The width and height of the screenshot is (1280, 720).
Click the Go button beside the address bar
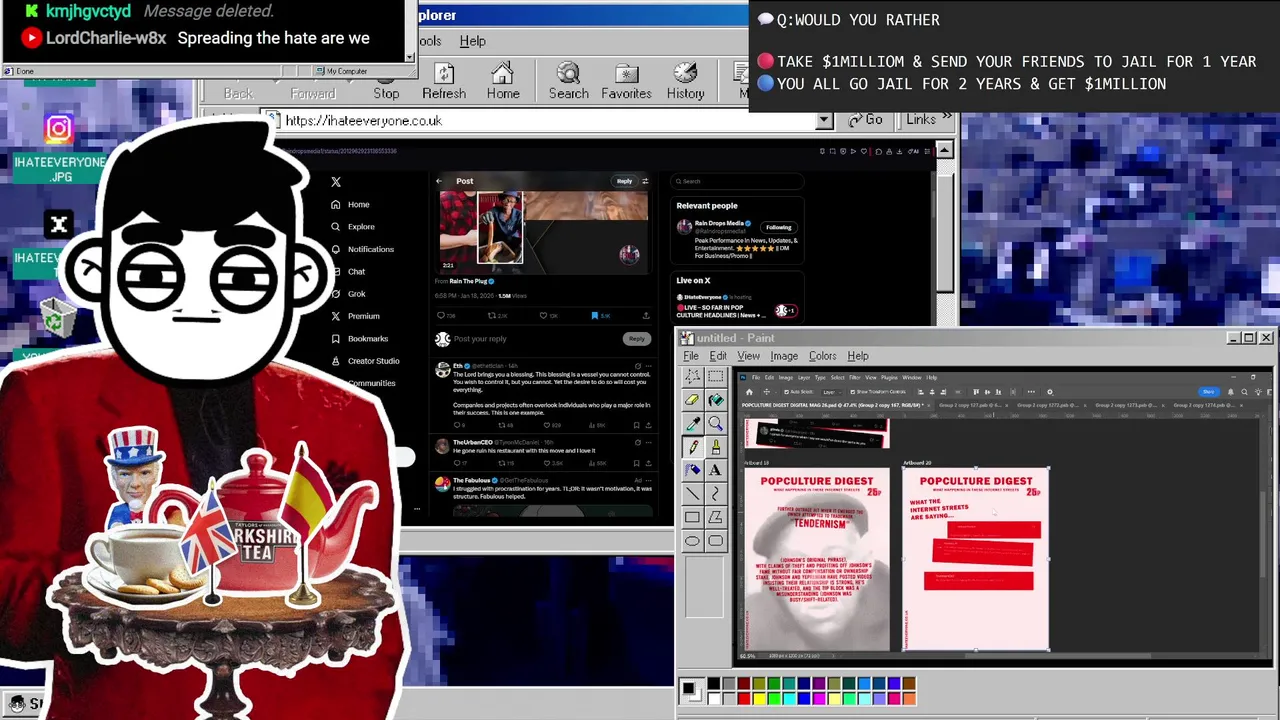(866, 119)
